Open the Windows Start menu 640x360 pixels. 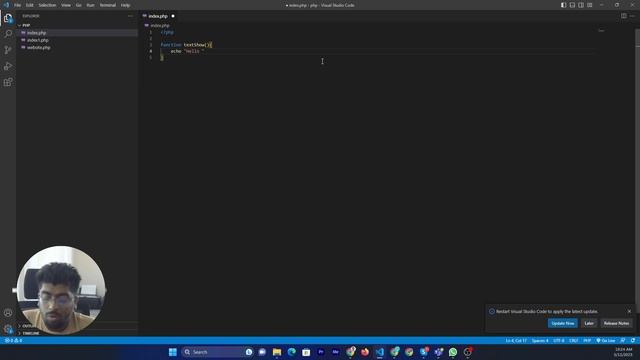(x=173, y=352)
